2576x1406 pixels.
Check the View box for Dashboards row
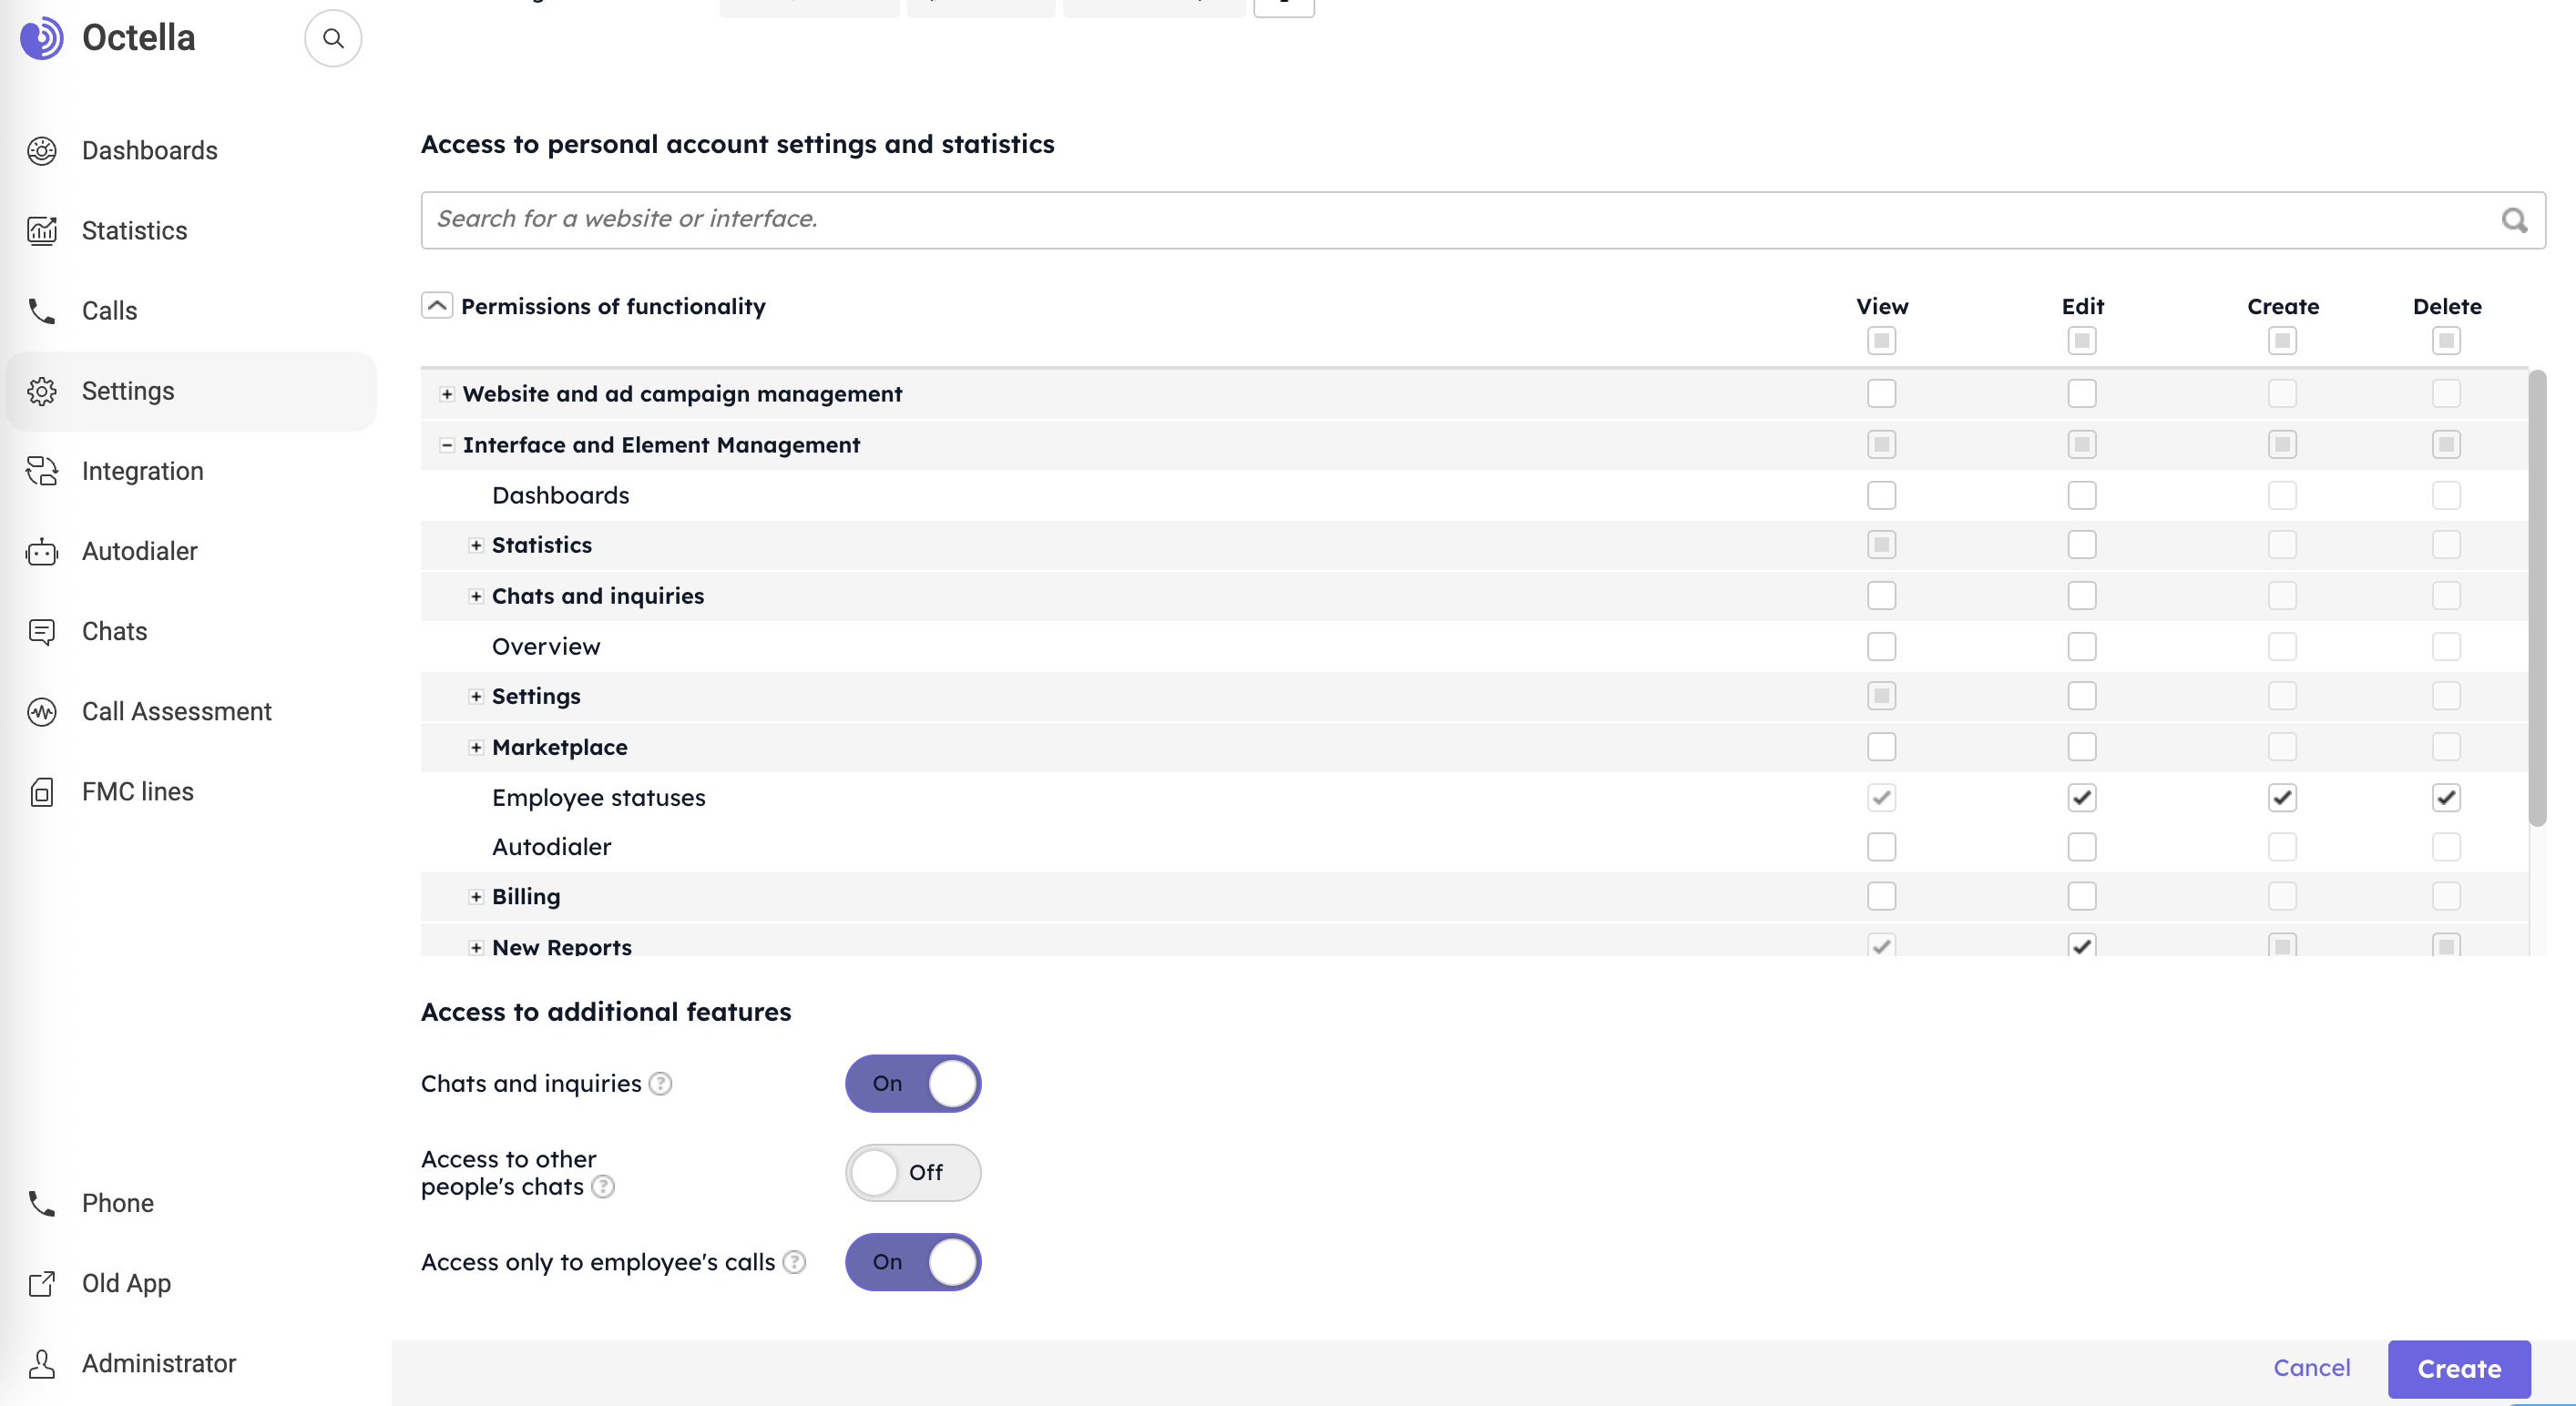[1881, 496]
